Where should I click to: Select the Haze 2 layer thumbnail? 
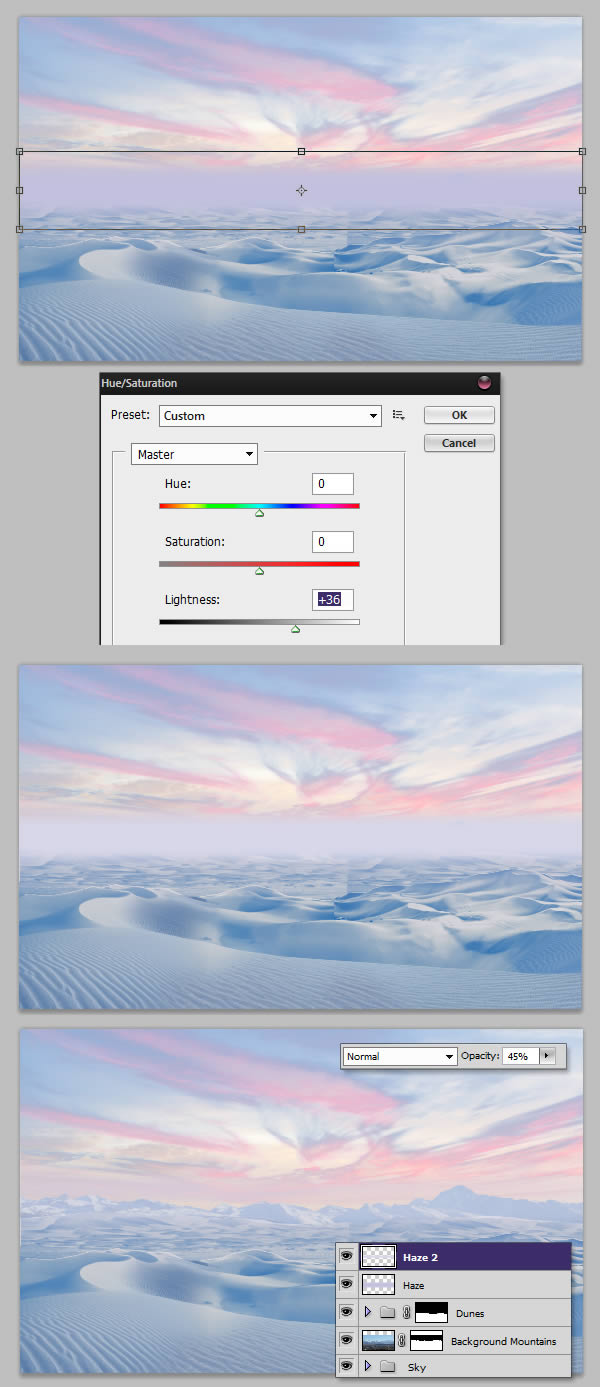378,1257
